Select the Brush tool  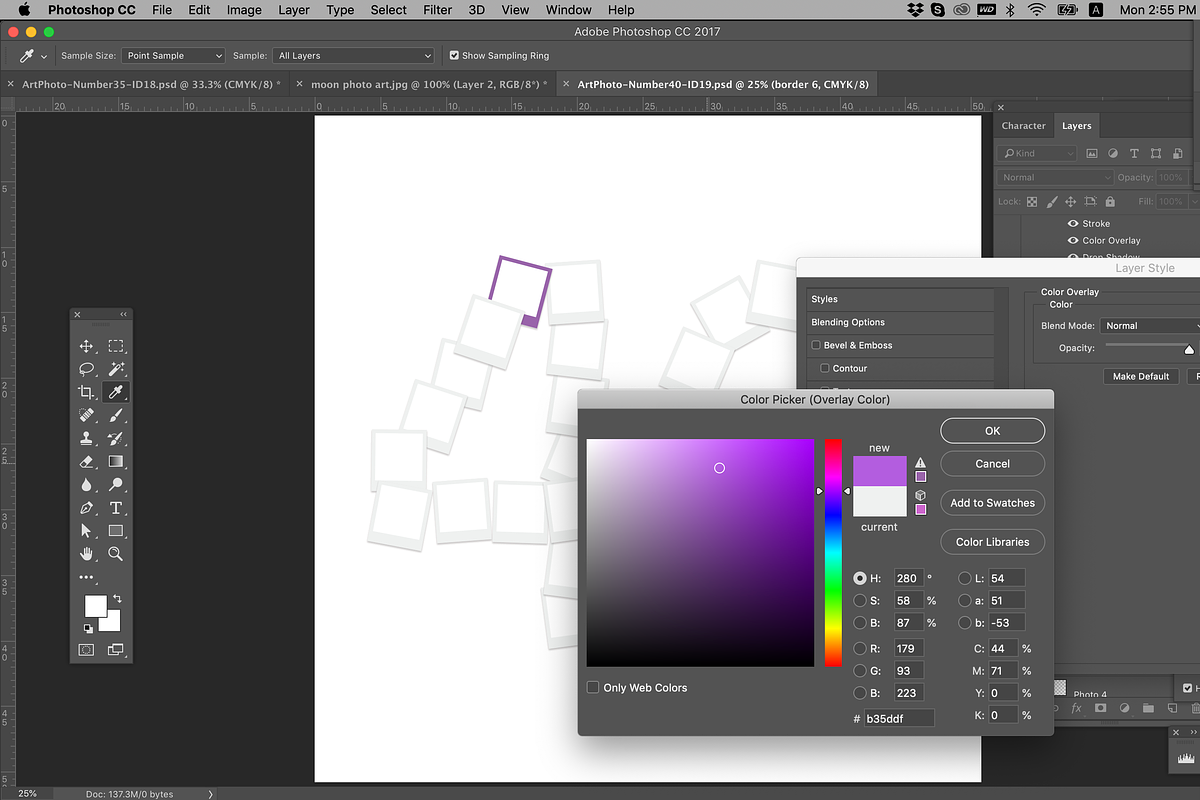click(116, 415)
